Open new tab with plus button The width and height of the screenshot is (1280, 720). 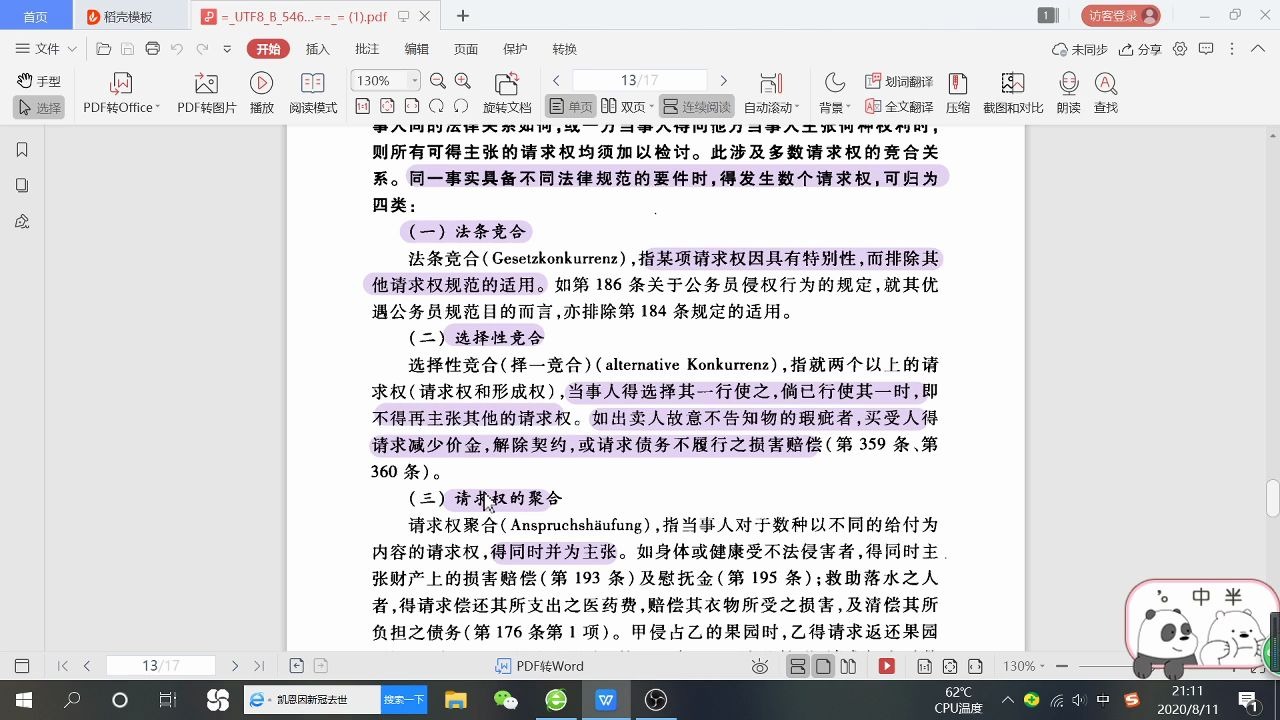click(462, 16)
